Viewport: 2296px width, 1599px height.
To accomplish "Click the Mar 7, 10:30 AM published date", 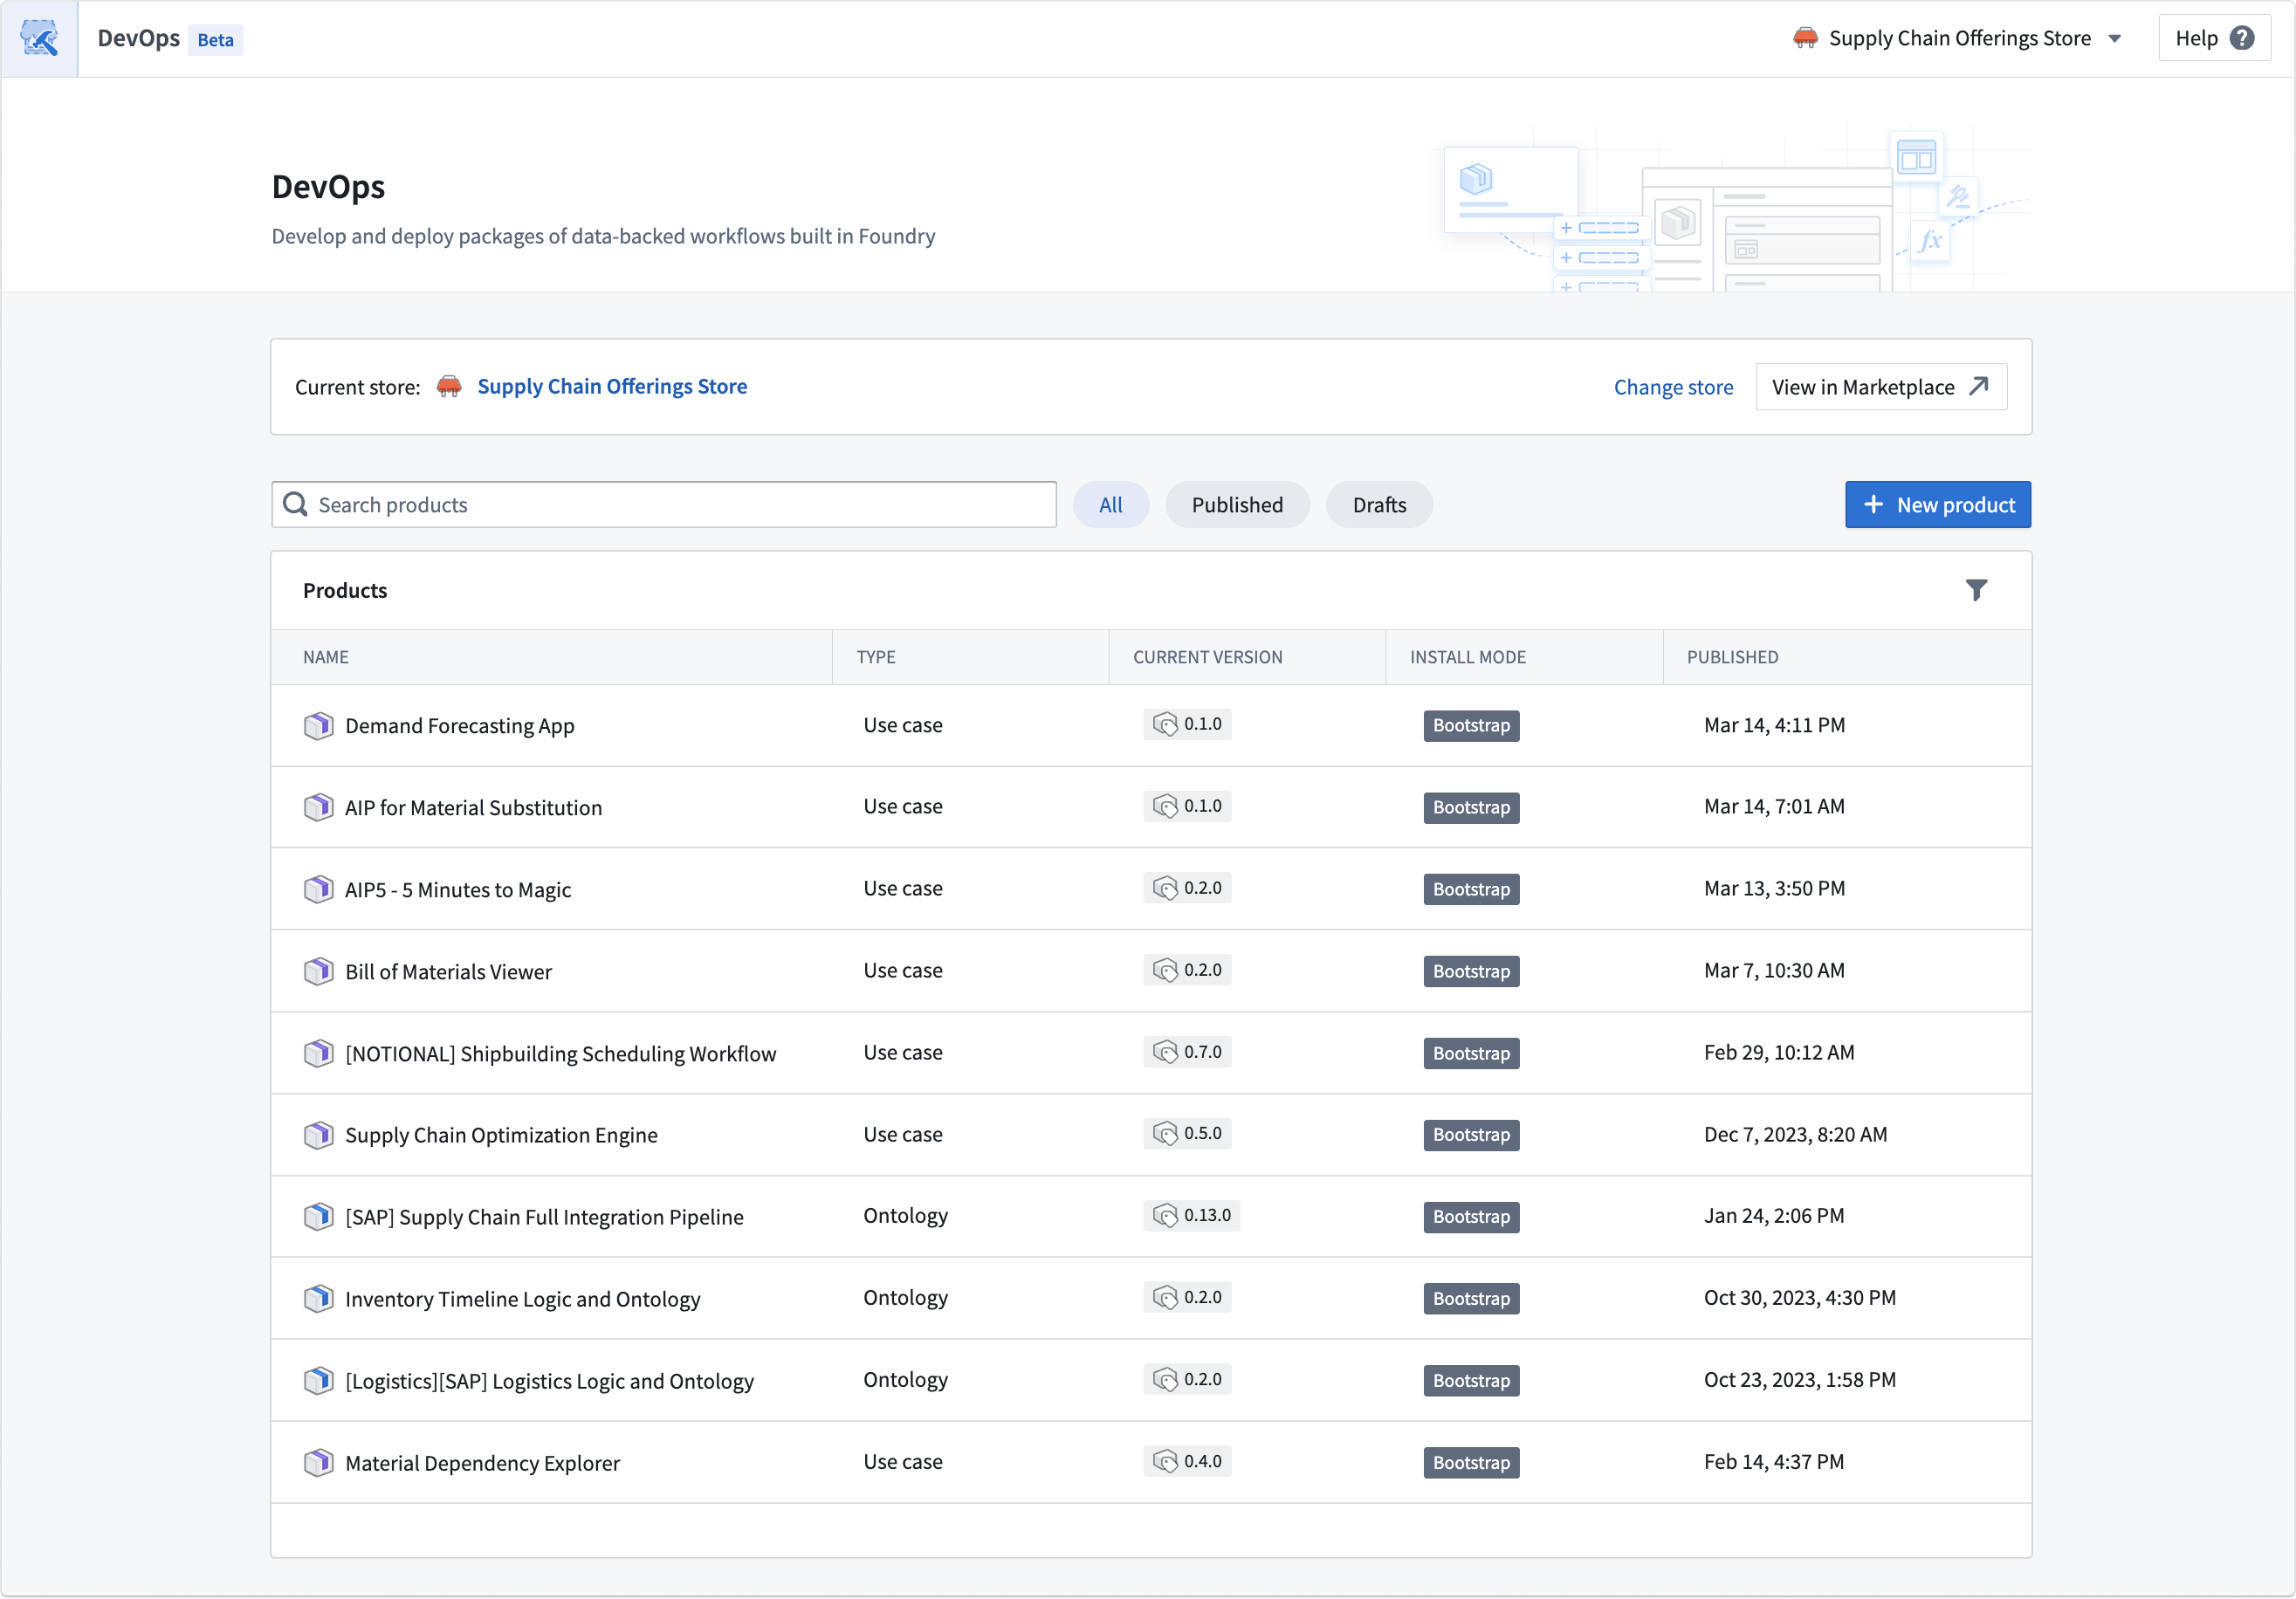I will [1774, 971].
